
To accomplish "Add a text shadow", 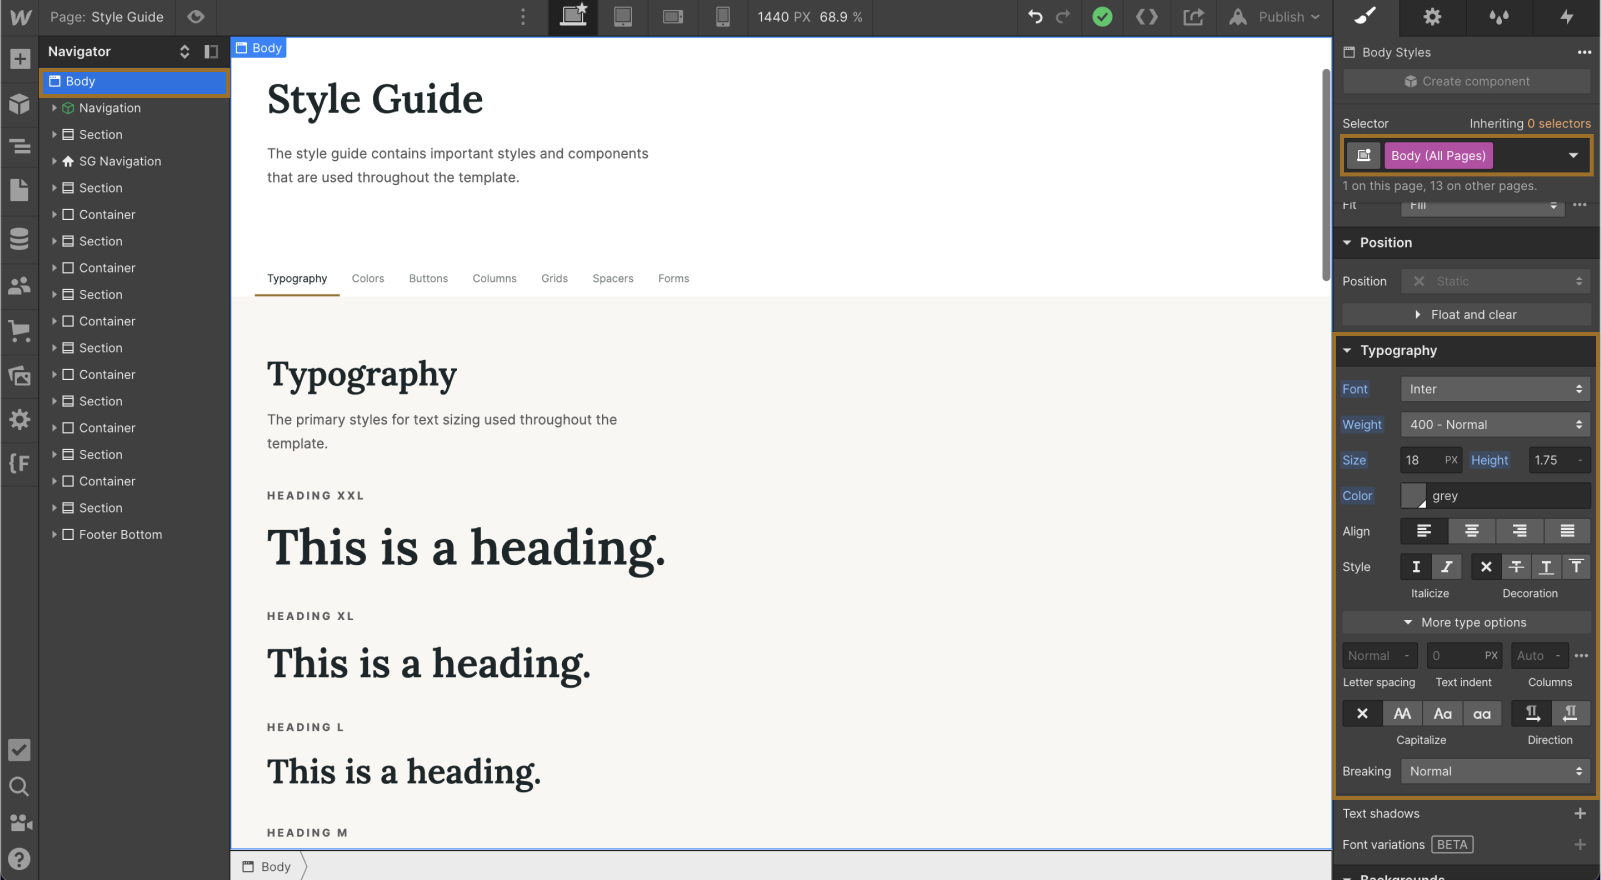I will click(1580, 814).
